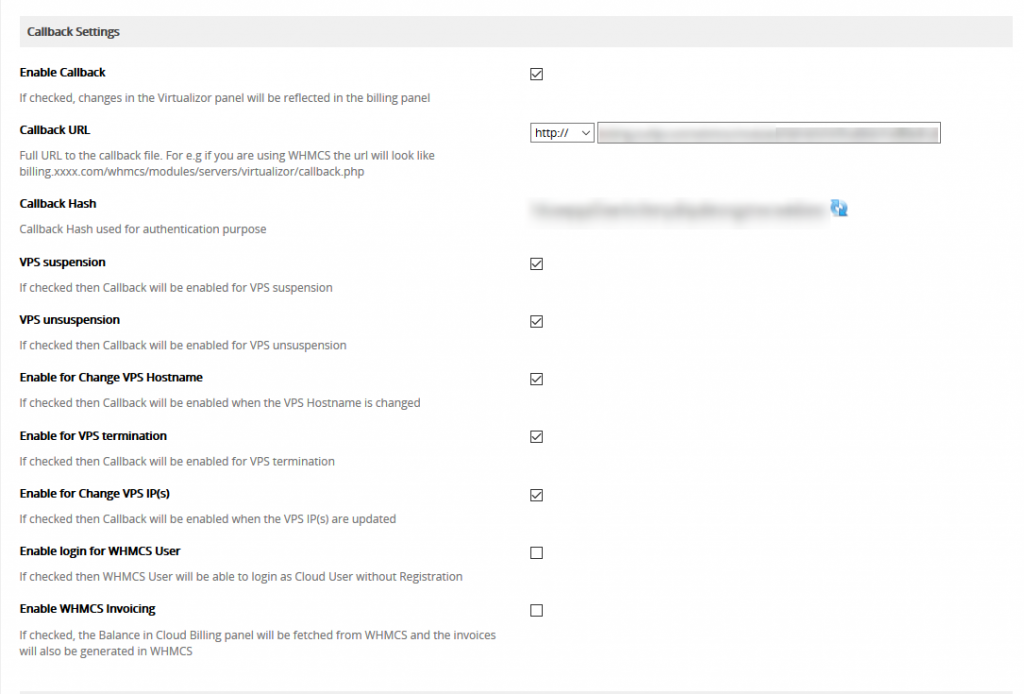The width and height of the screenshot is (1024, 694).
Task: Regenerate the Callback Hash value
Action: pyautogui.click(x=840, y=208)
